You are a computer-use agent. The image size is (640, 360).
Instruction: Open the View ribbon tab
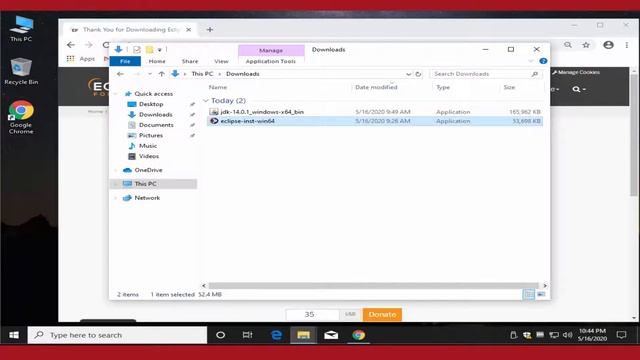(221, 61)
